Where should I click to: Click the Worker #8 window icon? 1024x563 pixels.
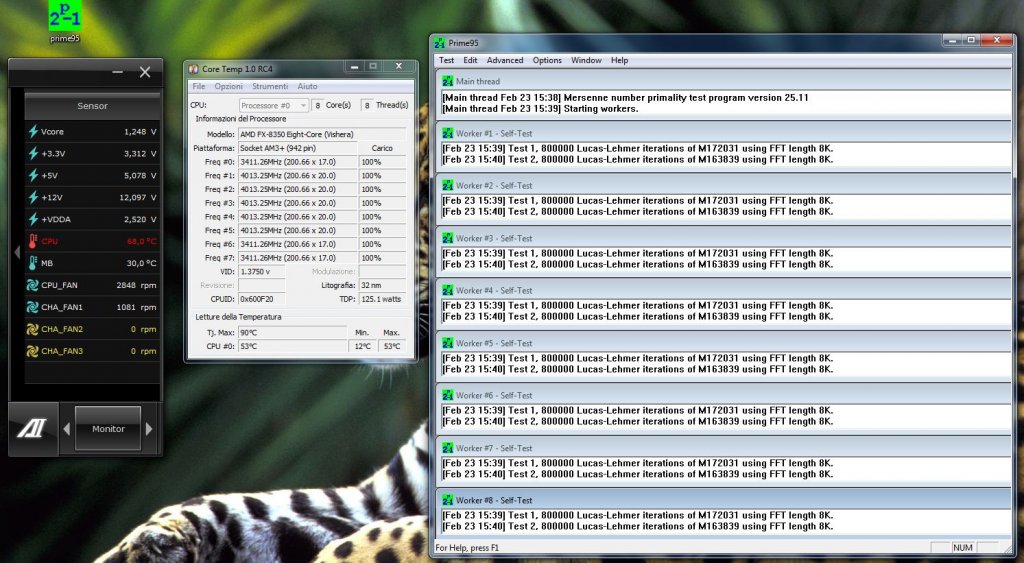447,500
